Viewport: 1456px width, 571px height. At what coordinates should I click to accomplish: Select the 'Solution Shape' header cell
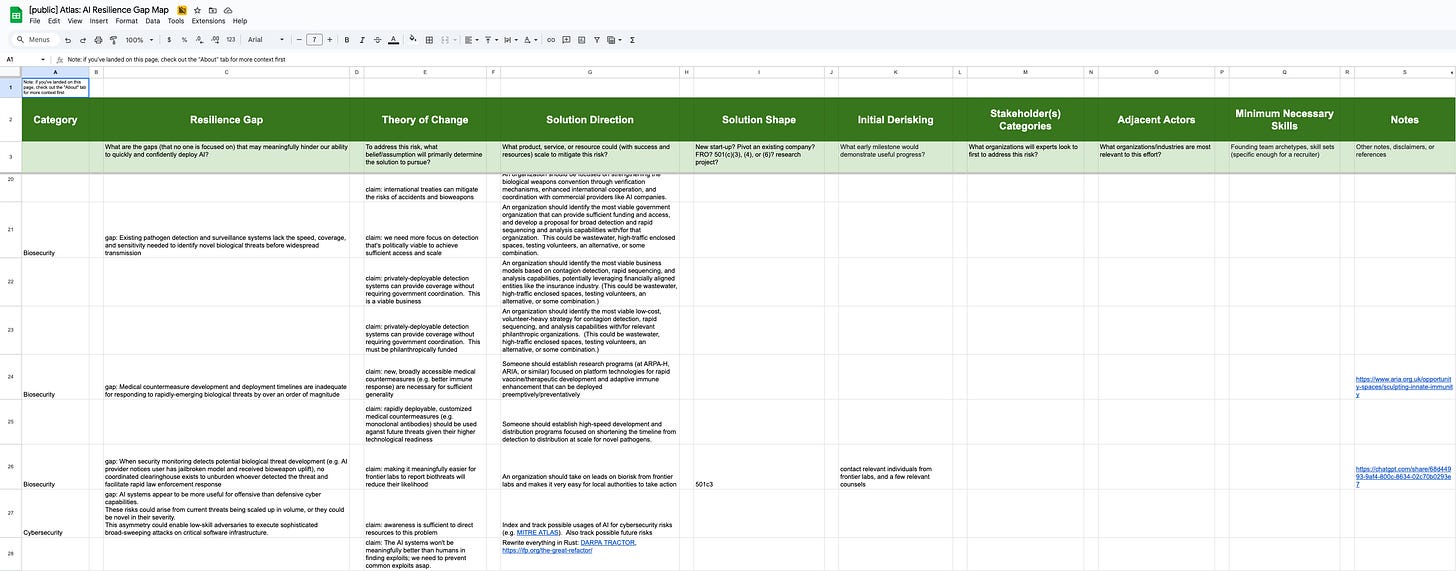pos(759,119)
